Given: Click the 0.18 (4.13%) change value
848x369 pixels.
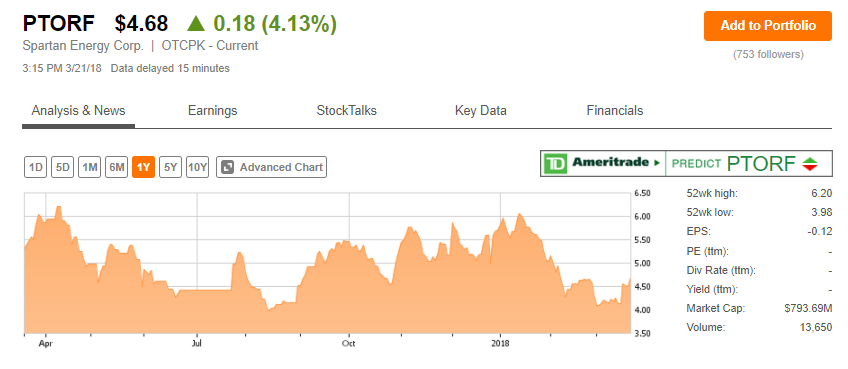Looking at the screenshot, I should (x=275, y=23).
